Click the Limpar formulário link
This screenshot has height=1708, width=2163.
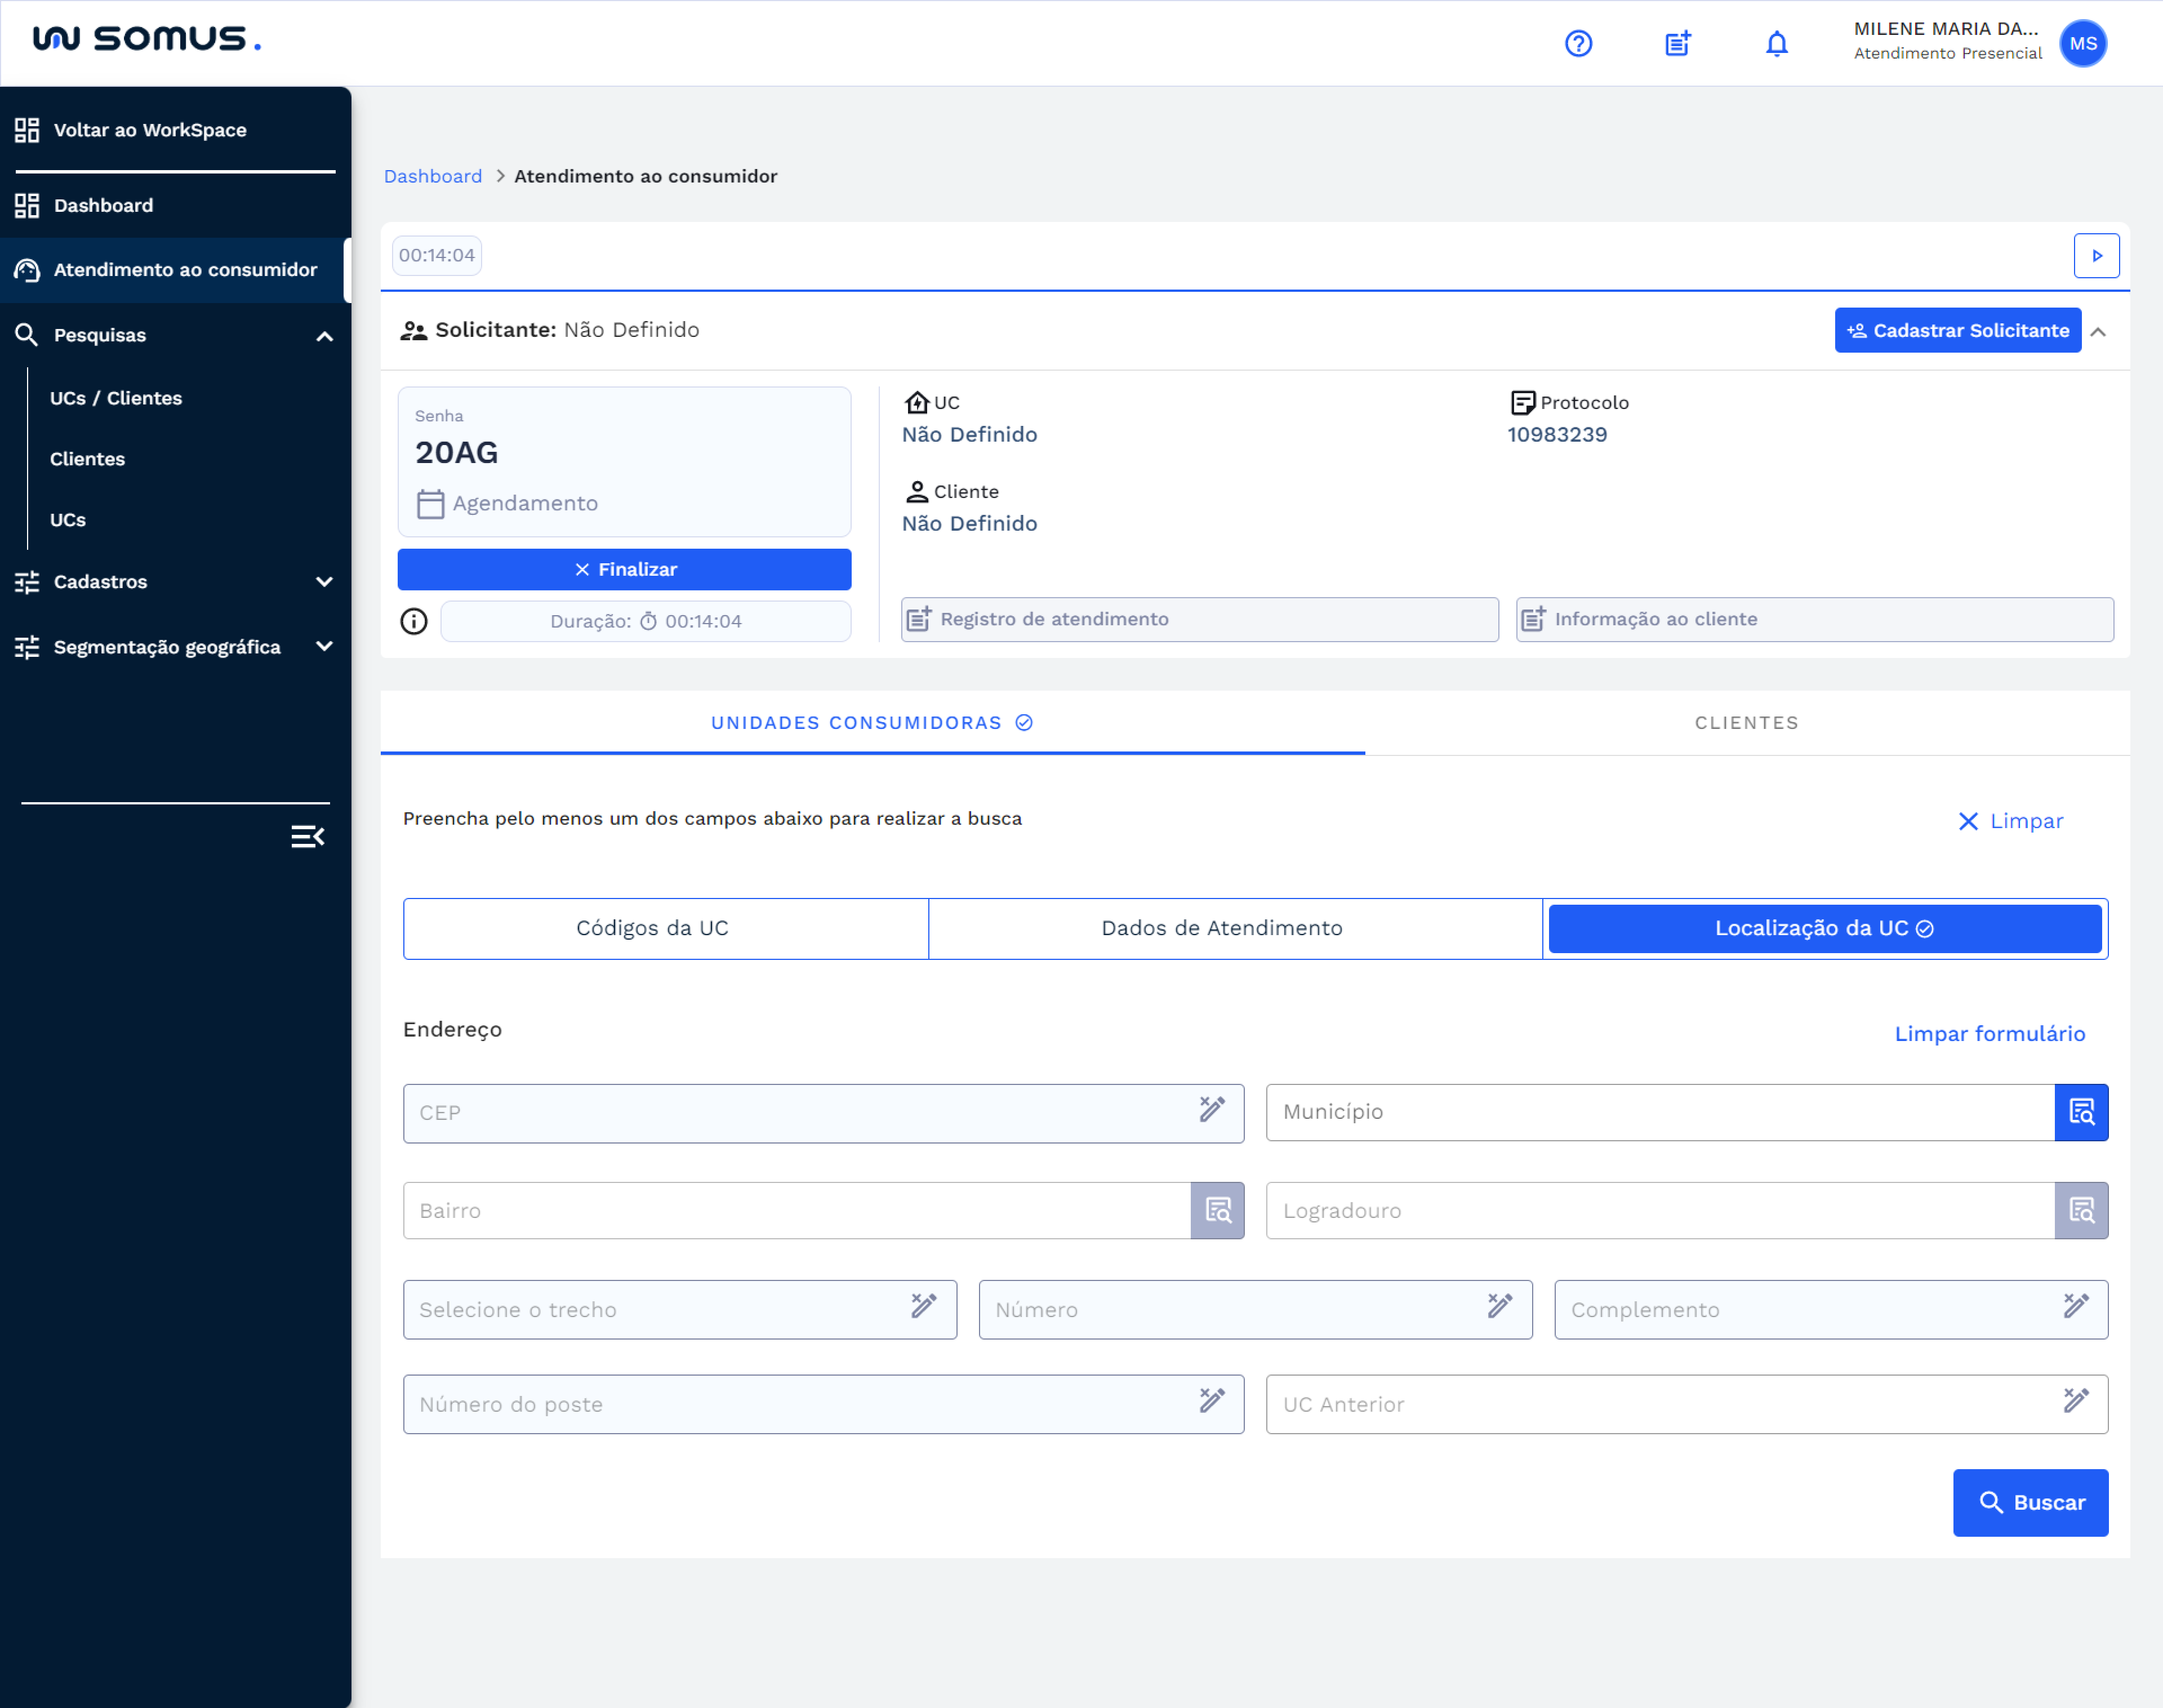click(x=1989, y=1034)
